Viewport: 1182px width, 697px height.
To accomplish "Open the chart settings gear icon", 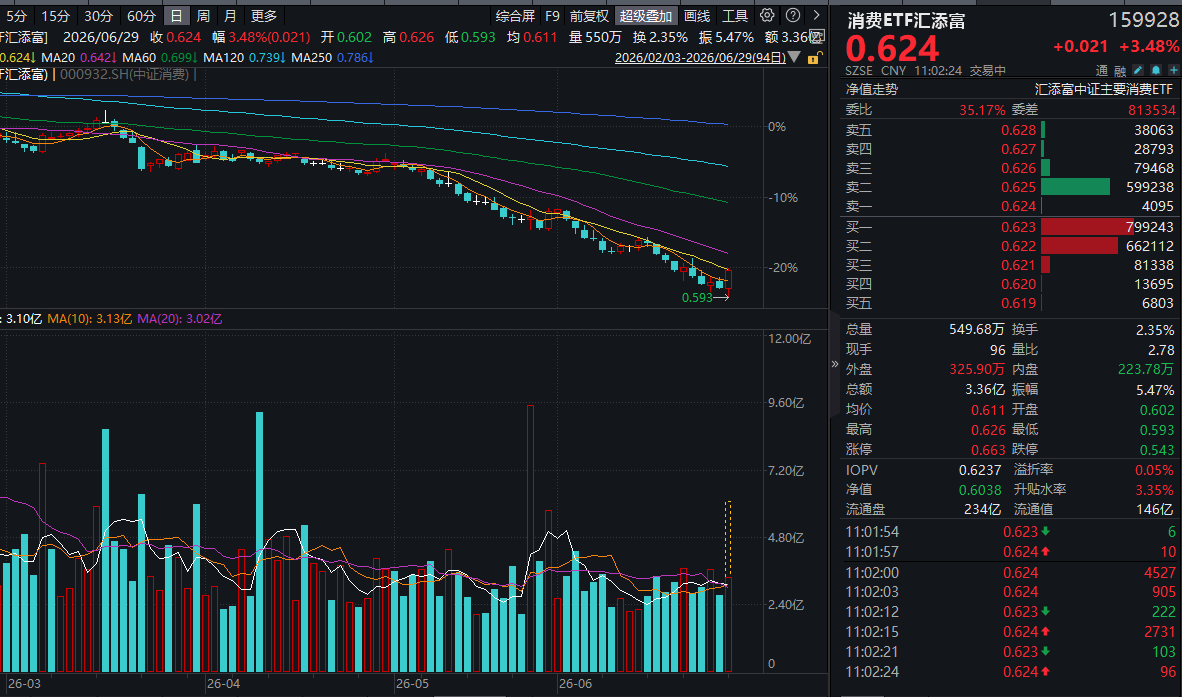I will pyautogui.click(x=767, y=15).
